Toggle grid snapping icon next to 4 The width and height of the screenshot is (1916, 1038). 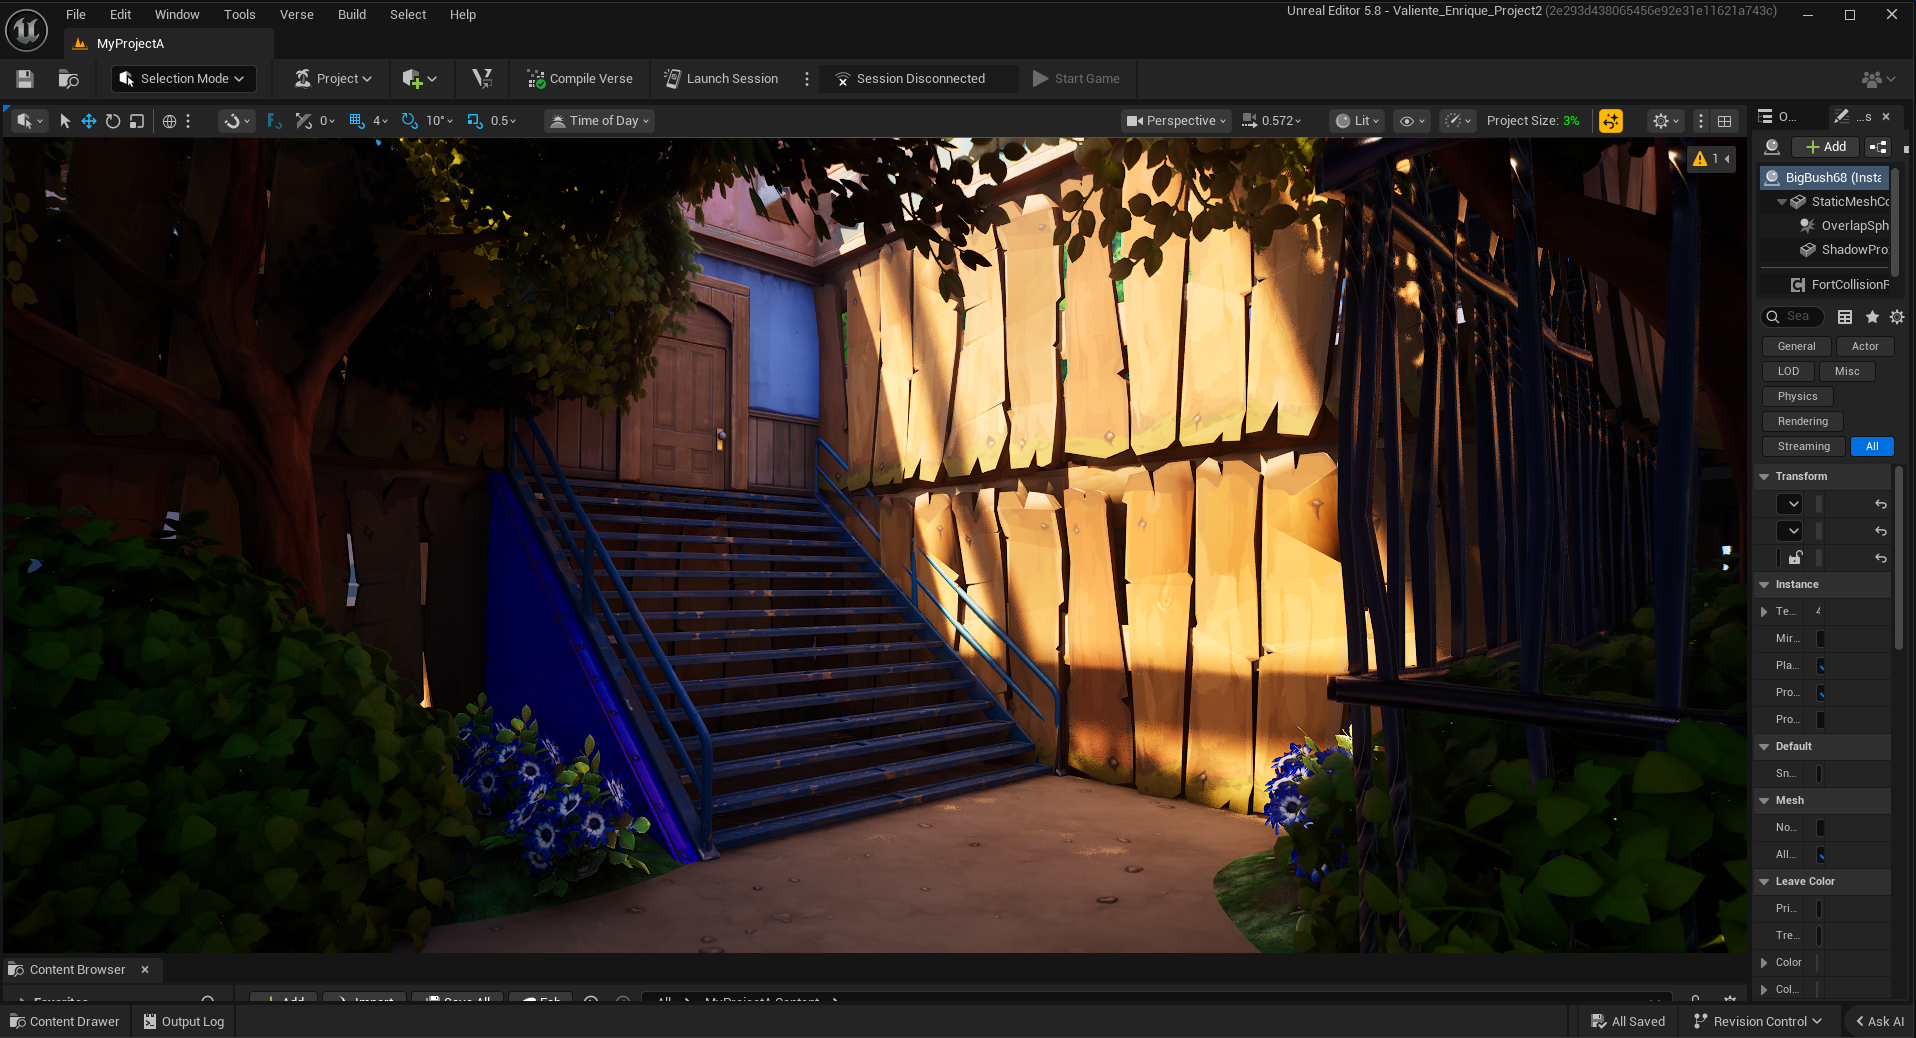pos(357,121)
